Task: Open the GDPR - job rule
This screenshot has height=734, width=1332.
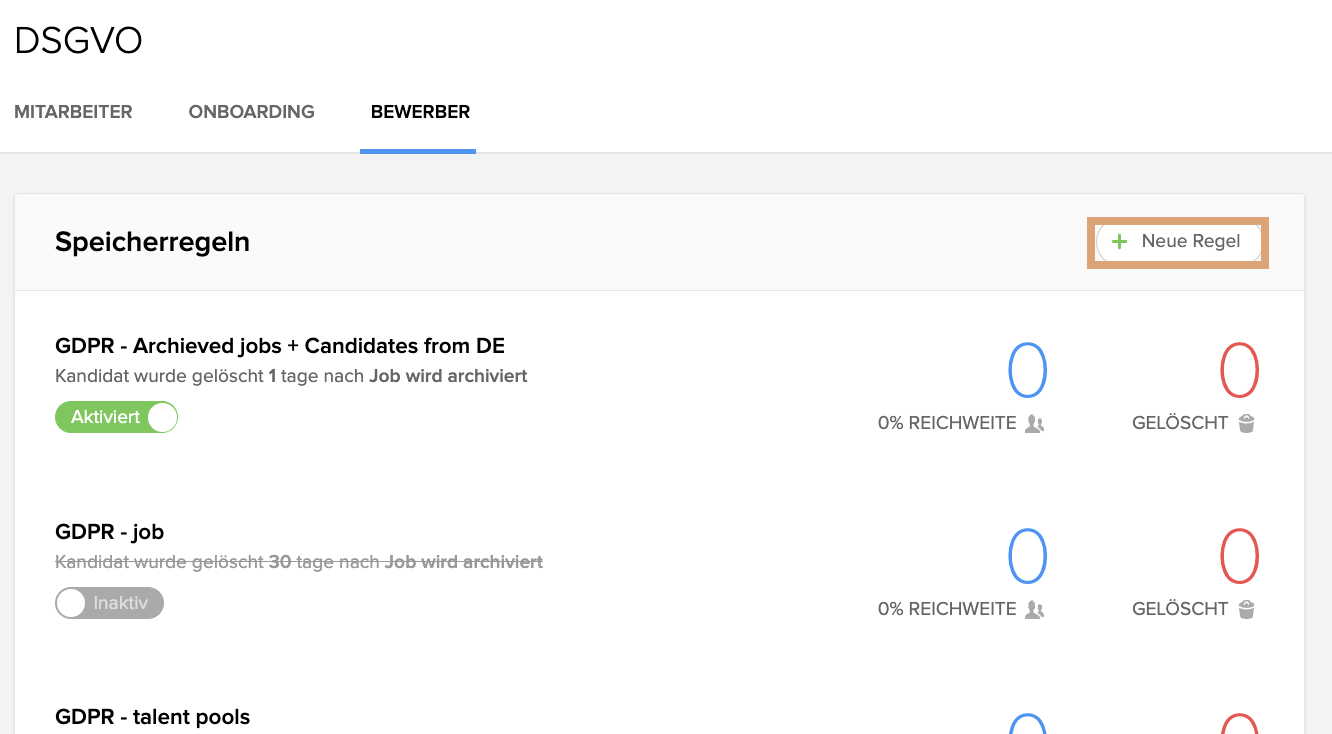Action: pos(110,532)
